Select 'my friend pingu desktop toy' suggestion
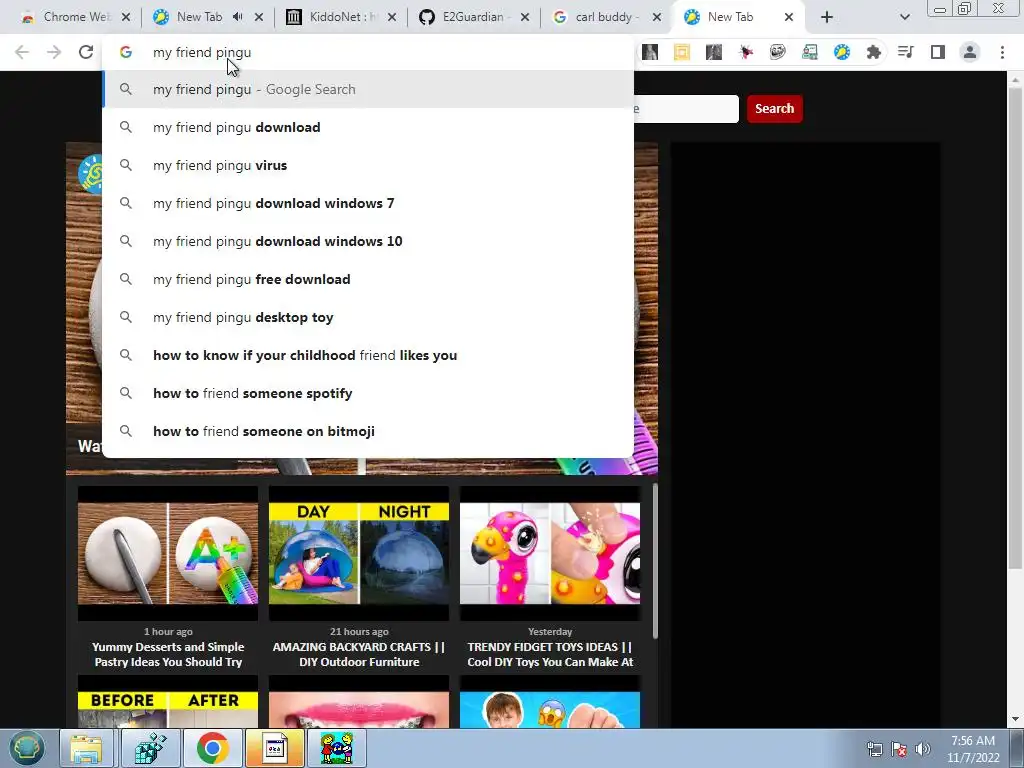The image size is (1024, 768). pyautogui.click(x=368, y=317)
